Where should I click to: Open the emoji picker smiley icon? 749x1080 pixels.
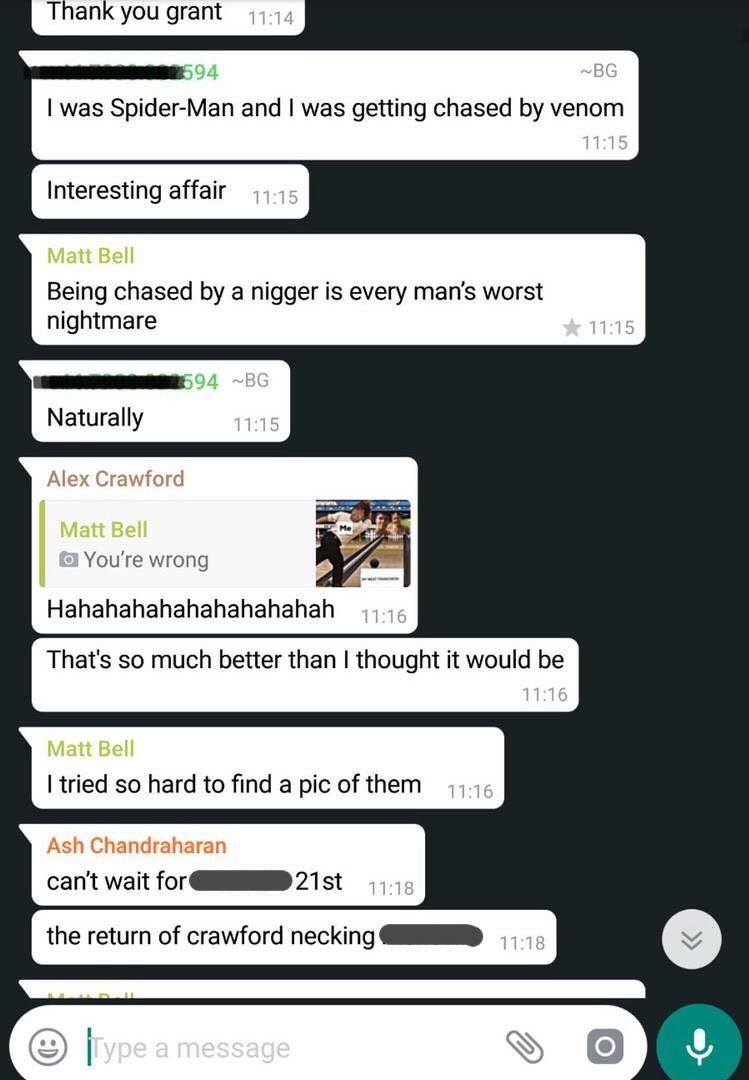coord(48,1047)
